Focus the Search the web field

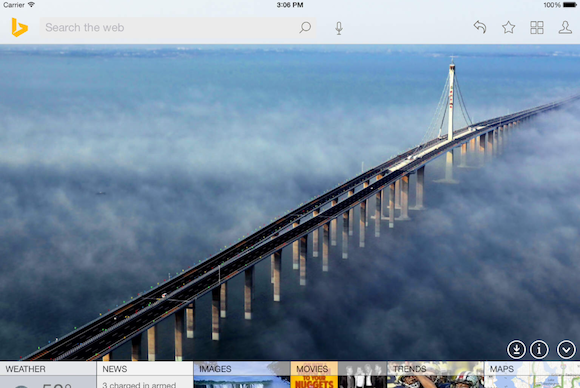point(178,27)
